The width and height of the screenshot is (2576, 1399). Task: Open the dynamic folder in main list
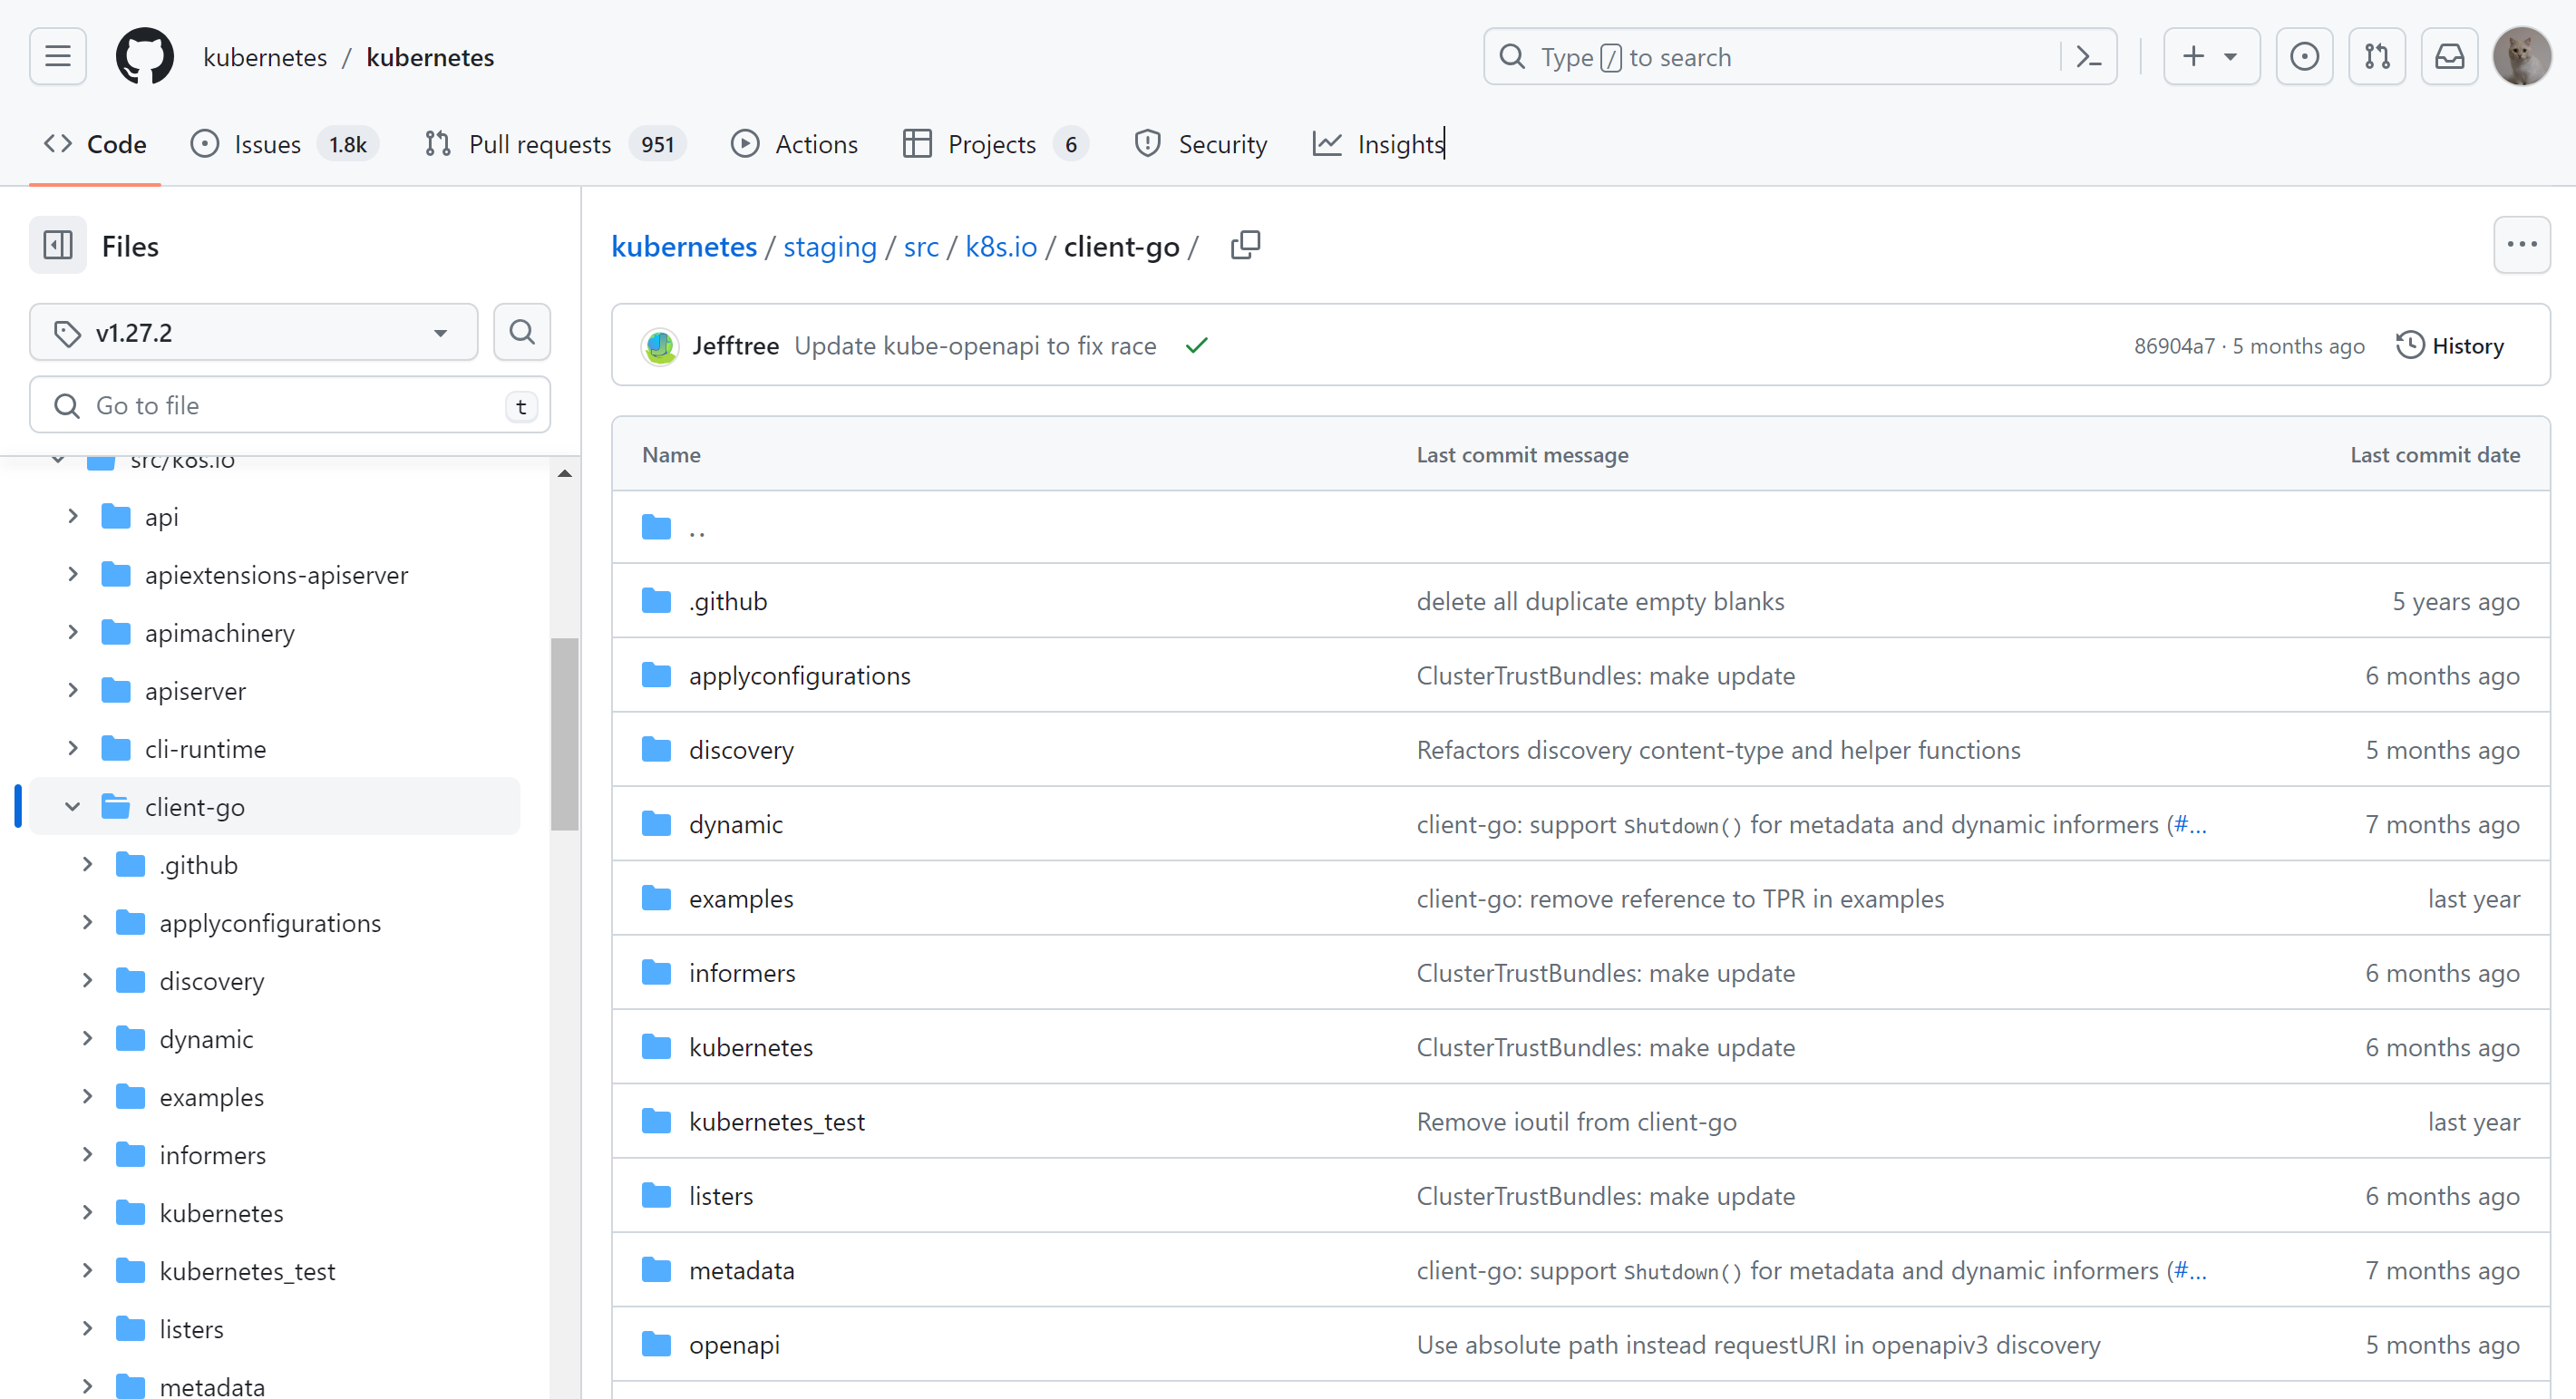tap(735, 824)
